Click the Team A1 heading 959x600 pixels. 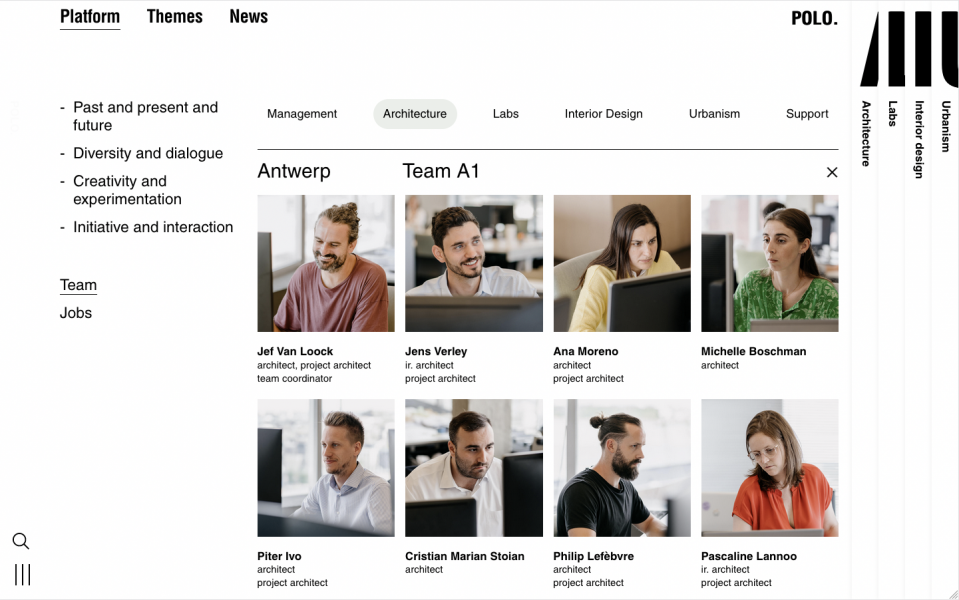(x=440, y=171)
